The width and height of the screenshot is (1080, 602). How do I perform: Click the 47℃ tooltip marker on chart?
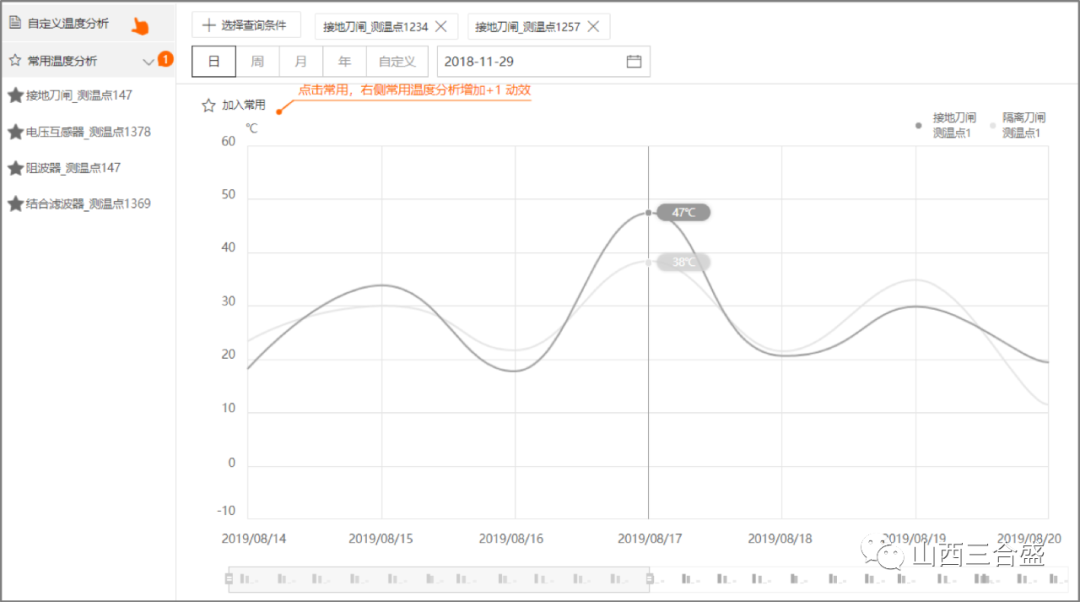(685, 212)
